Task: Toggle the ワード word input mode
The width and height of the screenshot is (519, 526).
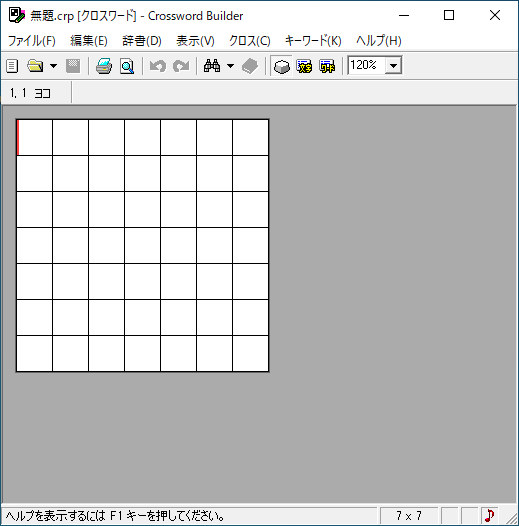Action: [x=327, y=66]
